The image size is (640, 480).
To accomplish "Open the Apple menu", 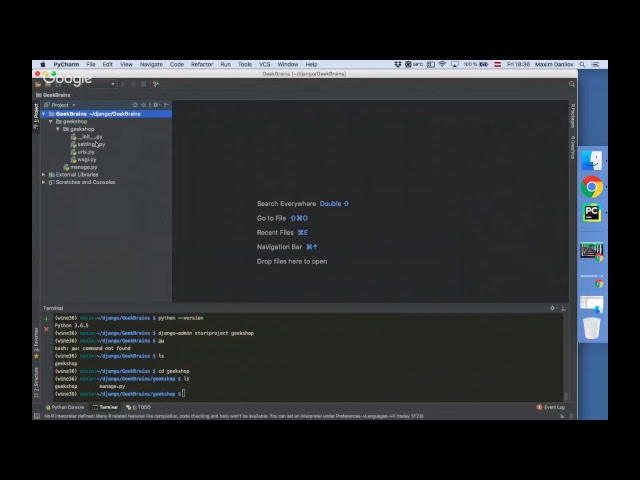I will [43, 64].
